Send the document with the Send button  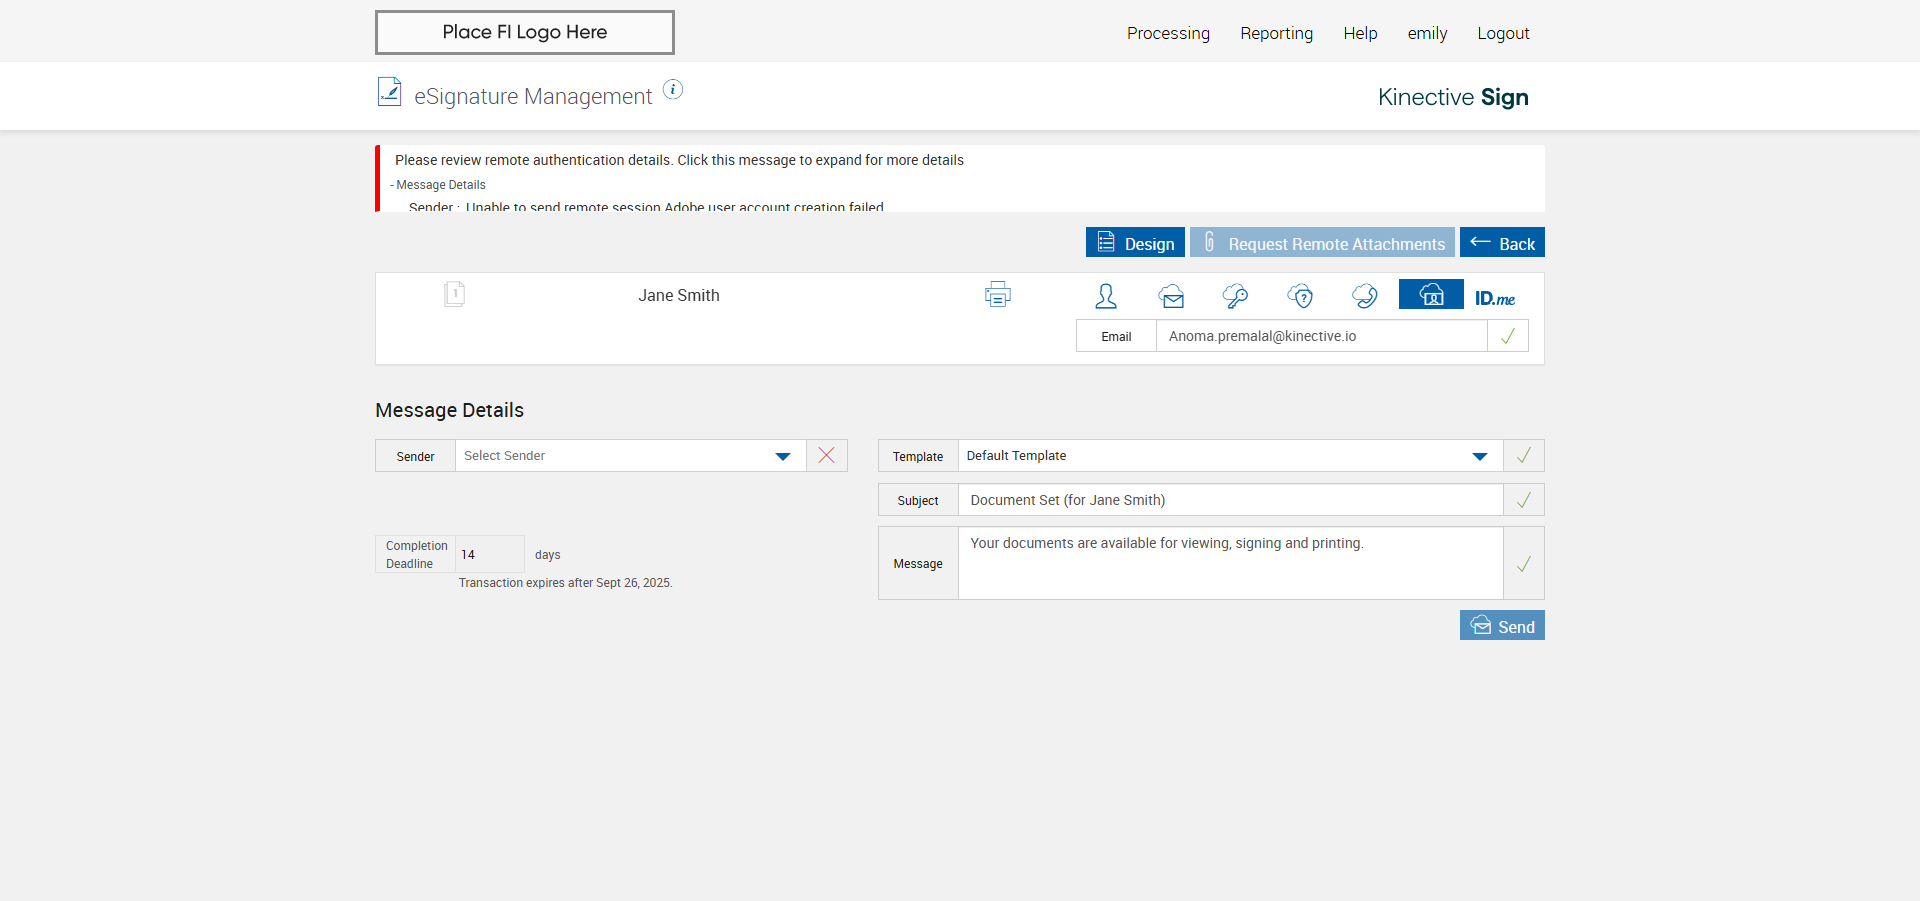(x=1502, y=626)
